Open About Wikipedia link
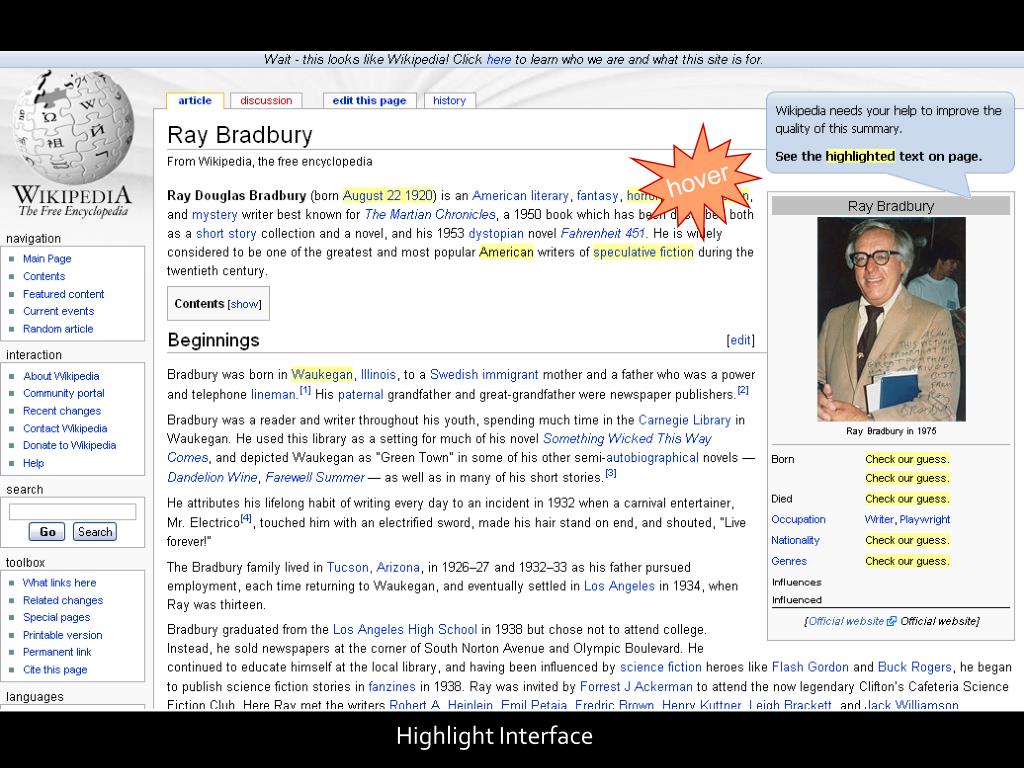Screen dimensions: 1024x768 [61, 376]
